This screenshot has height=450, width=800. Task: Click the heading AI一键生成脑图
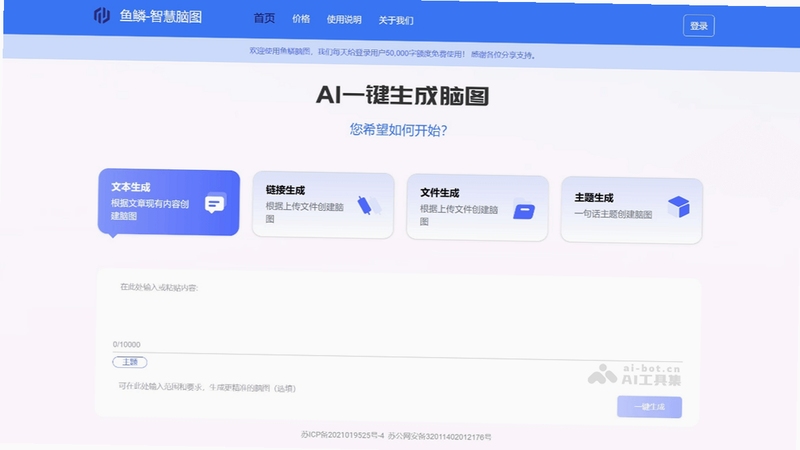[403, 95]
